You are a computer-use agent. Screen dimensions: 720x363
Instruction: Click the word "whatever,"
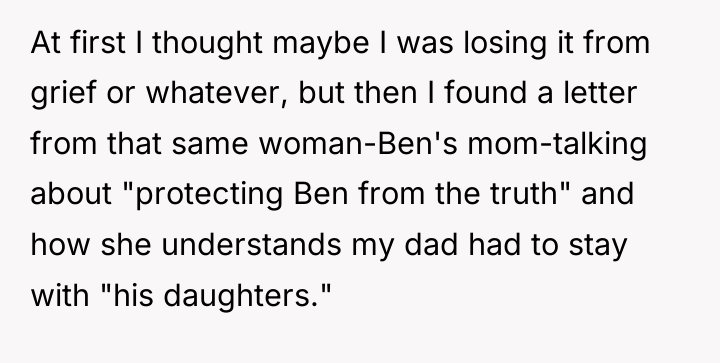point(217,93)
